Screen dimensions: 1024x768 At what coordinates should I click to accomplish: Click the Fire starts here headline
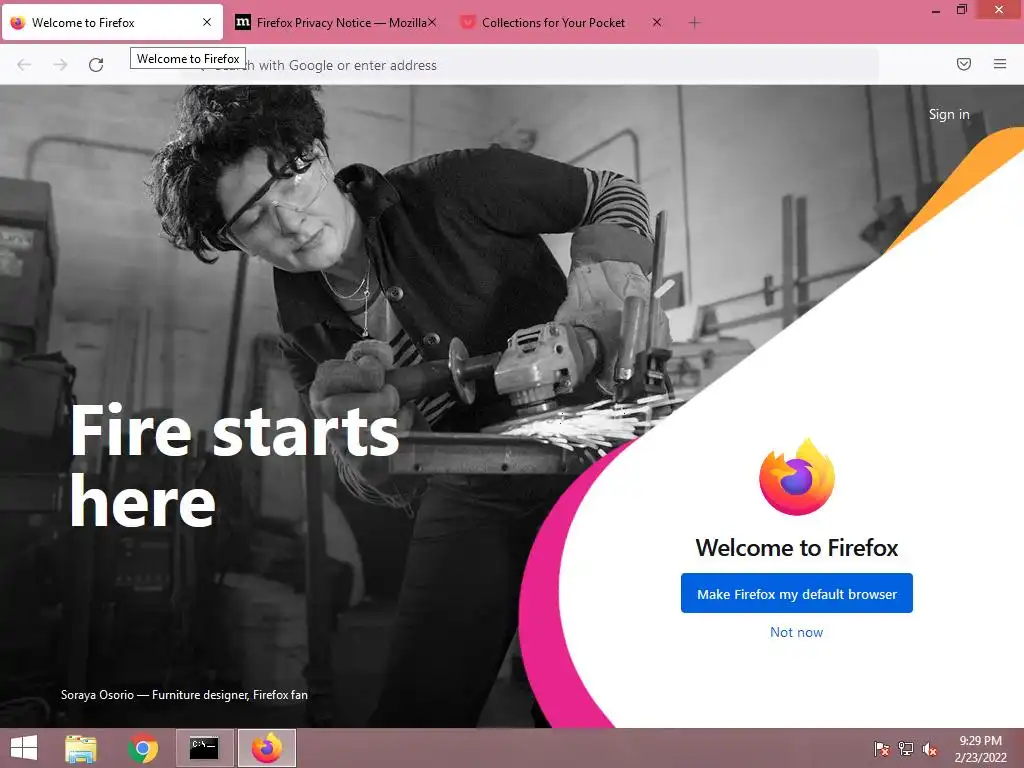click(x=234, y=465)
